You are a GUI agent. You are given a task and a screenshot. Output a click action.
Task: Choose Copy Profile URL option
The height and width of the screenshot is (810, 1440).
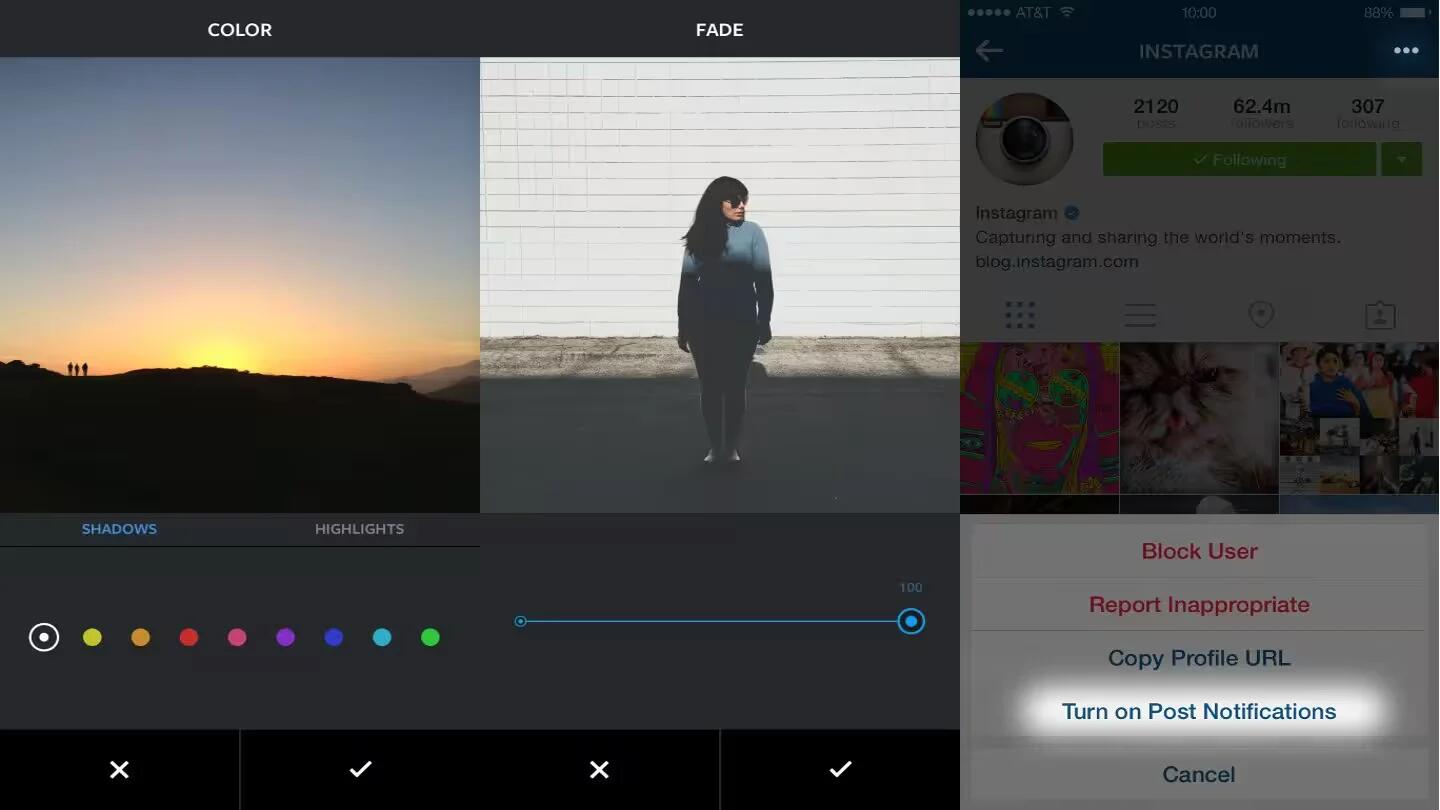coord(1199,658)
